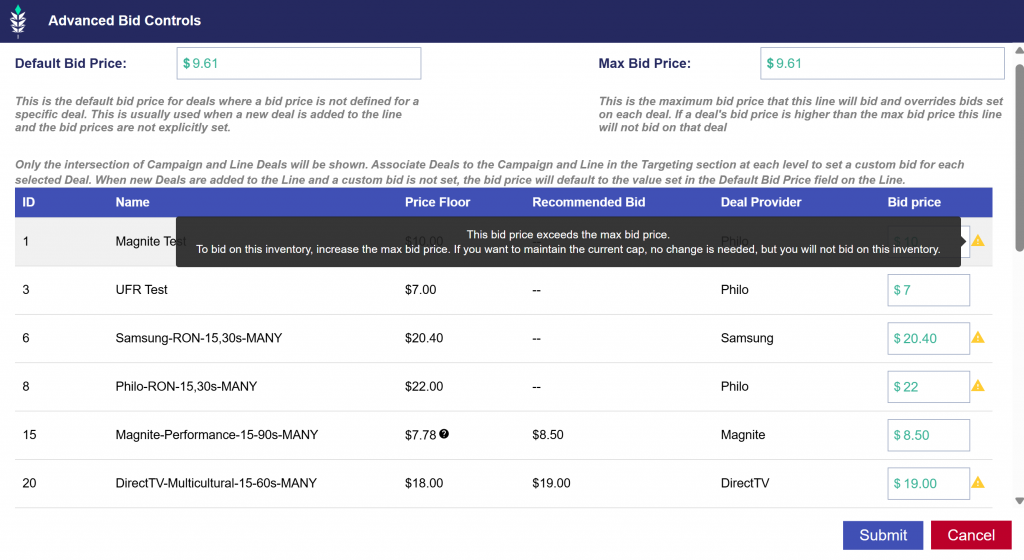
Task: Click warning icon beside Samsung bid price
Action: click(x=978, y=338)
